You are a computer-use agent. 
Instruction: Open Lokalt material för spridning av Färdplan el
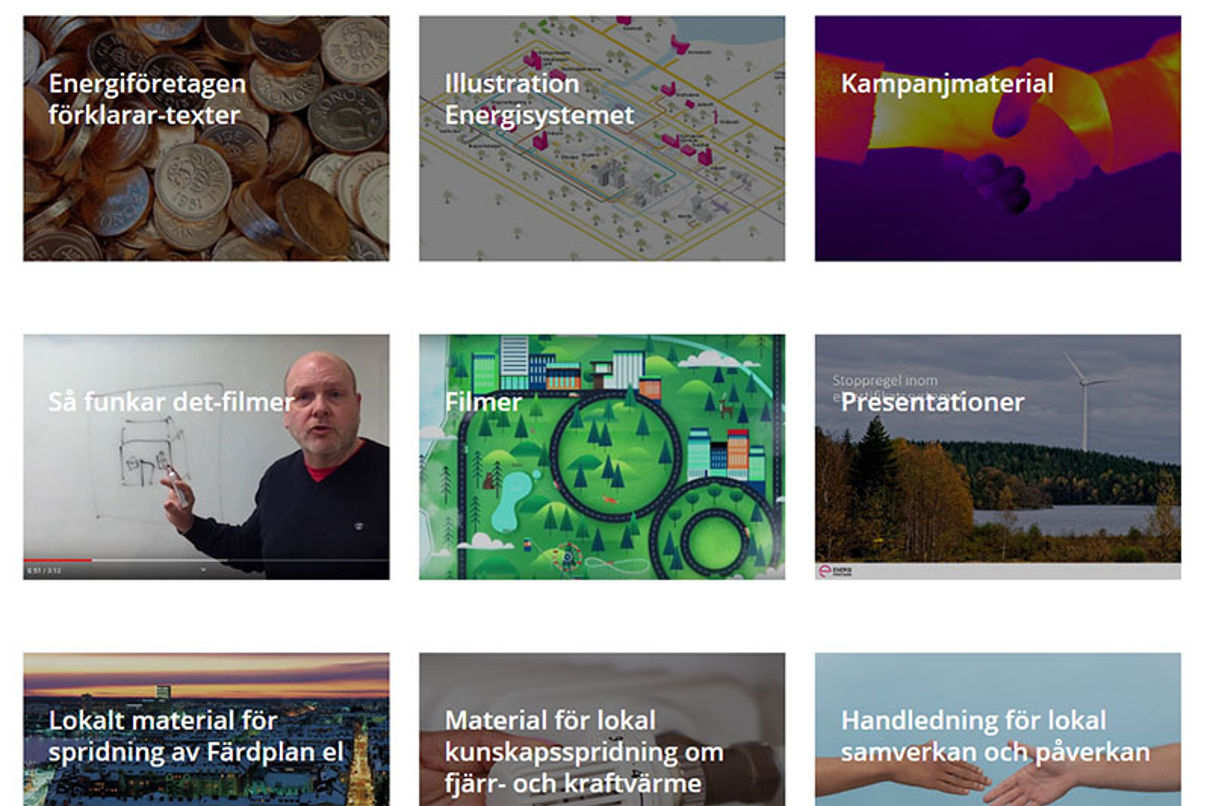[x=196, y=735]
